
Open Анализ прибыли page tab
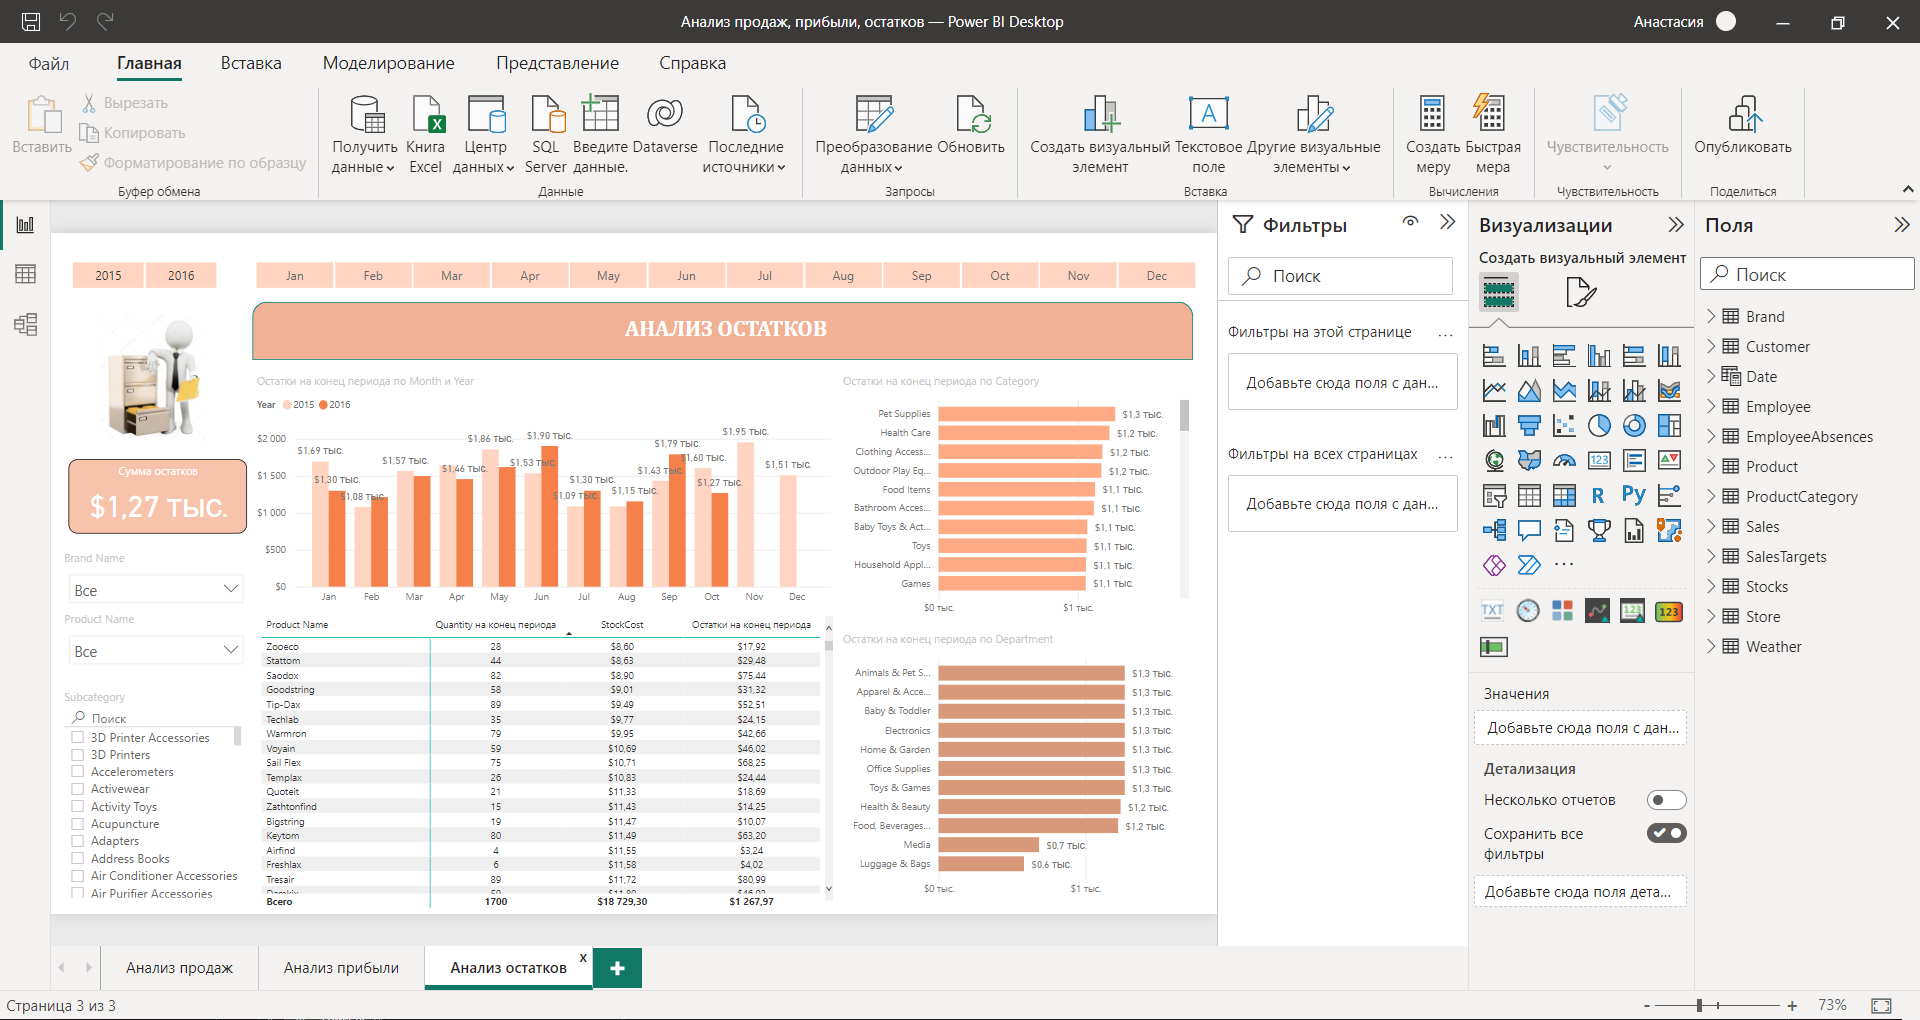(x=341, y=968)
